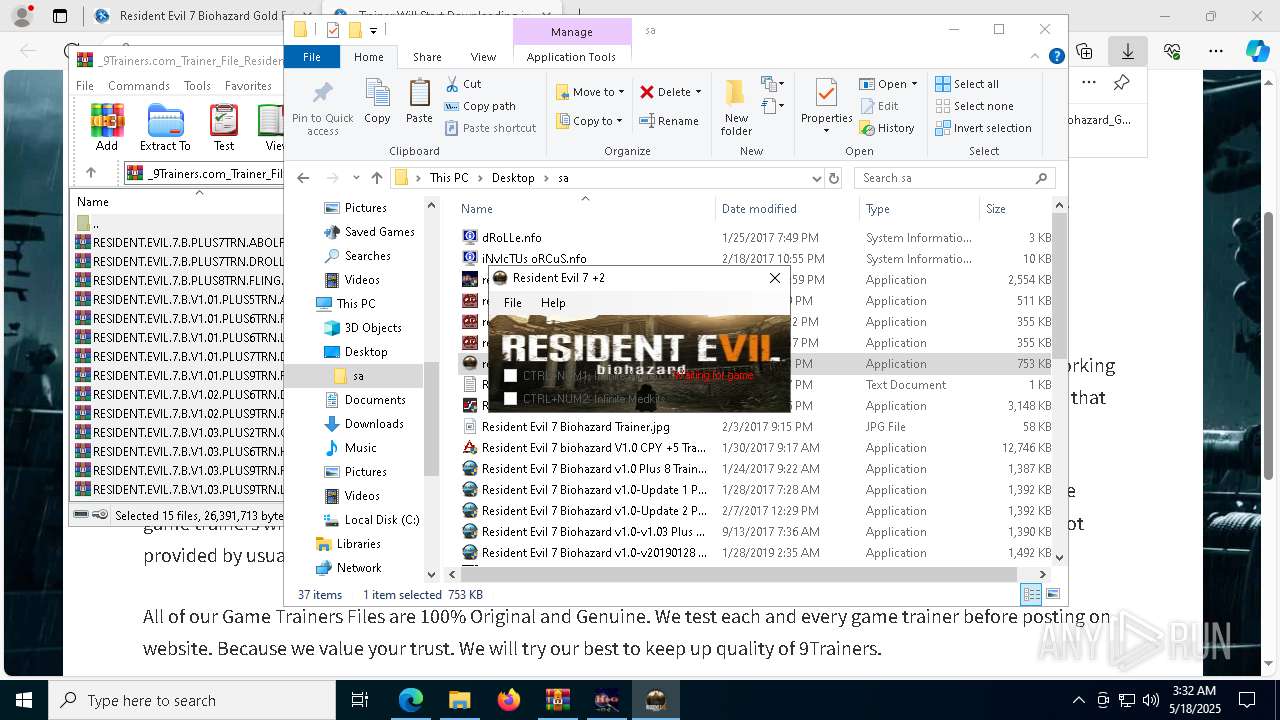This screenshot has width=1280, height=720.
Task: Click WinRAR Extract To icon
Action: (165, 127)
